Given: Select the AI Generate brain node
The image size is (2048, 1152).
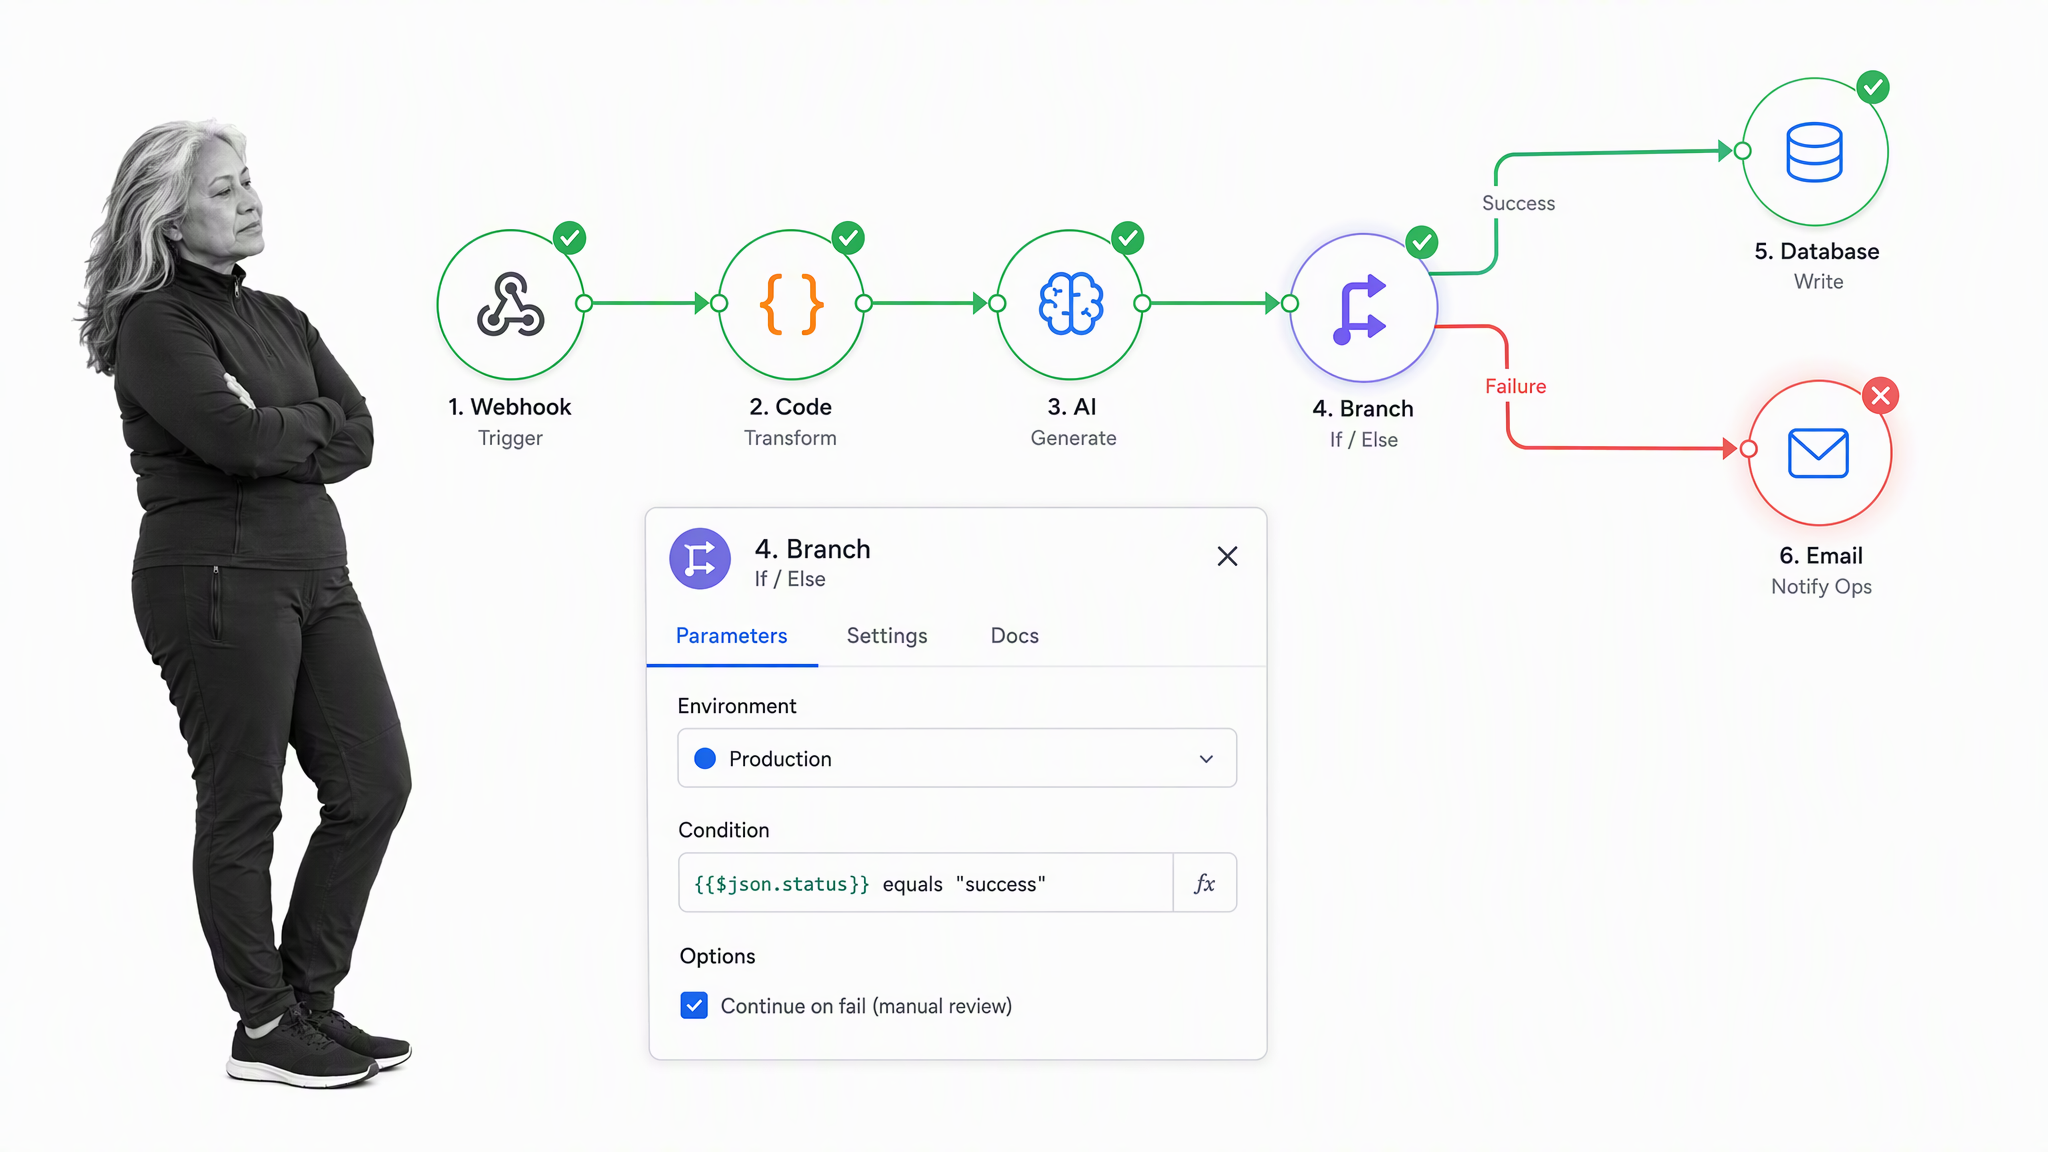Looking at the screenshot, I should [1070, 304].
